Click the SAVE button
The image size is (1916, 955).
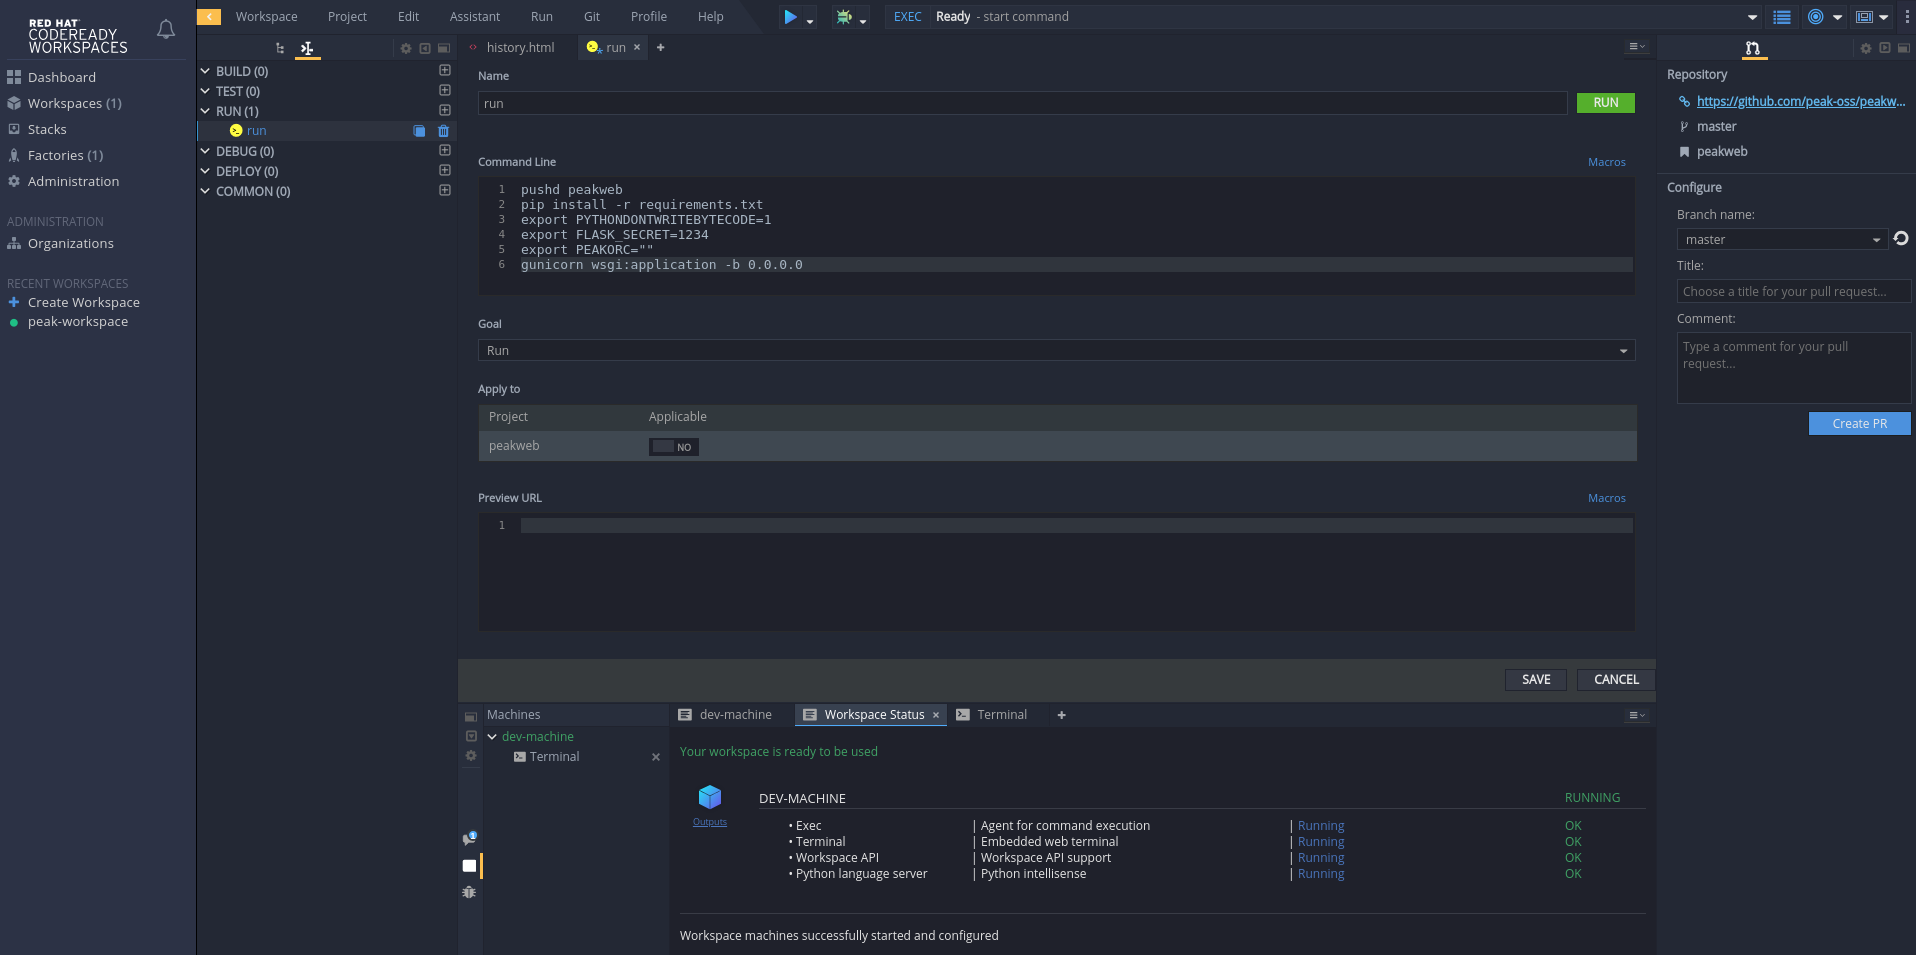1536,680
